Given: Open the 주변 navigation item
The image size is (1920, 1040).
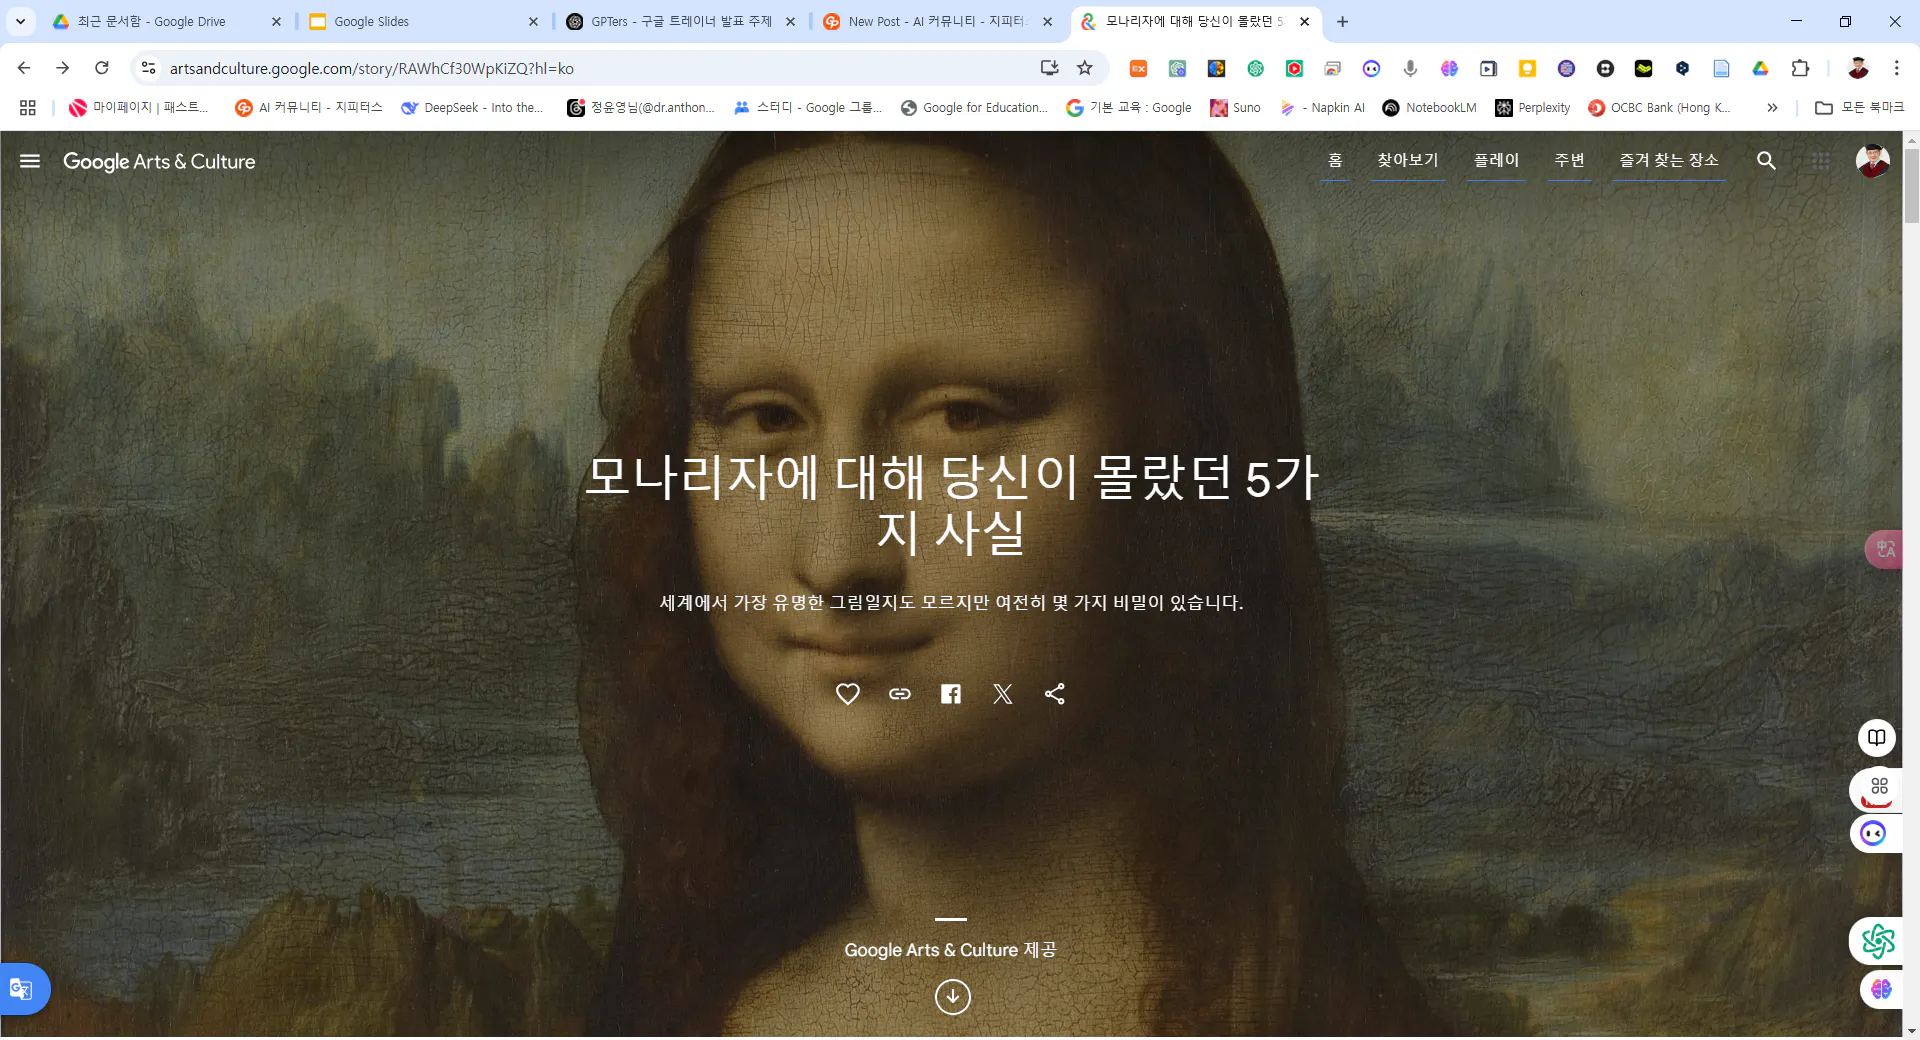Looking at the screenshot, I should 1569,160.
